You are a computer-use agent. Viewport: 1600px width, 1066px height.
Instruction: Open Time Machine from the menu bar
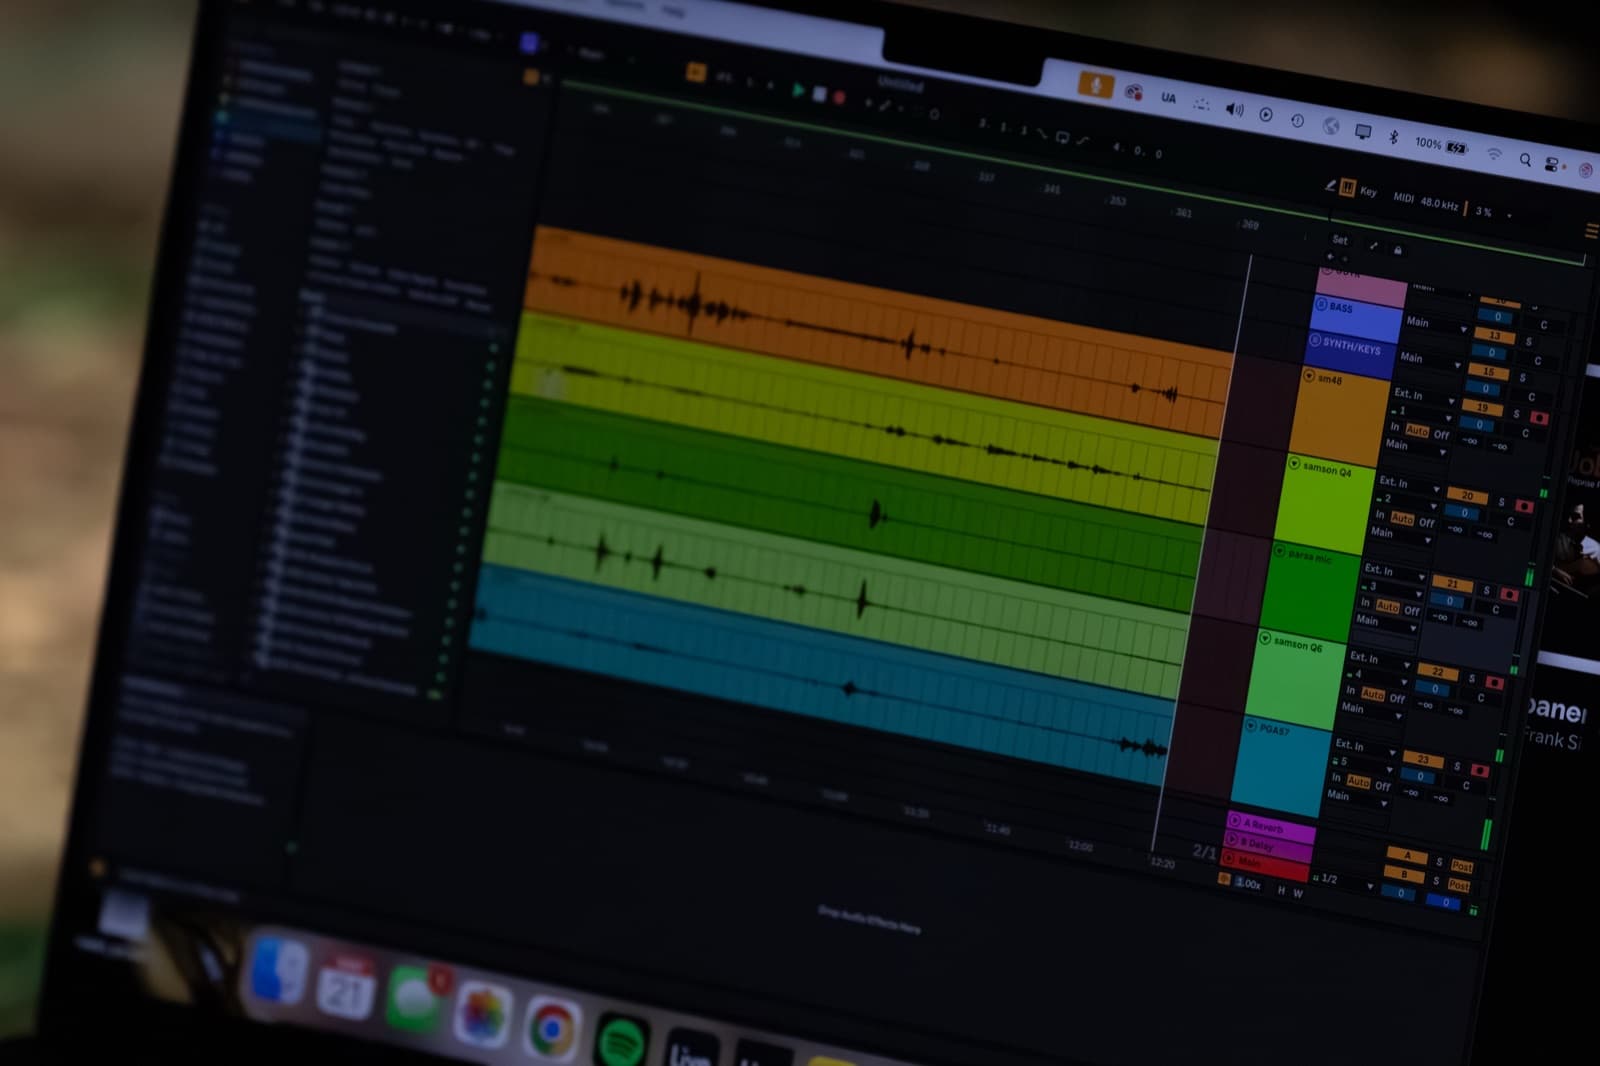(x=1297, y=120)
